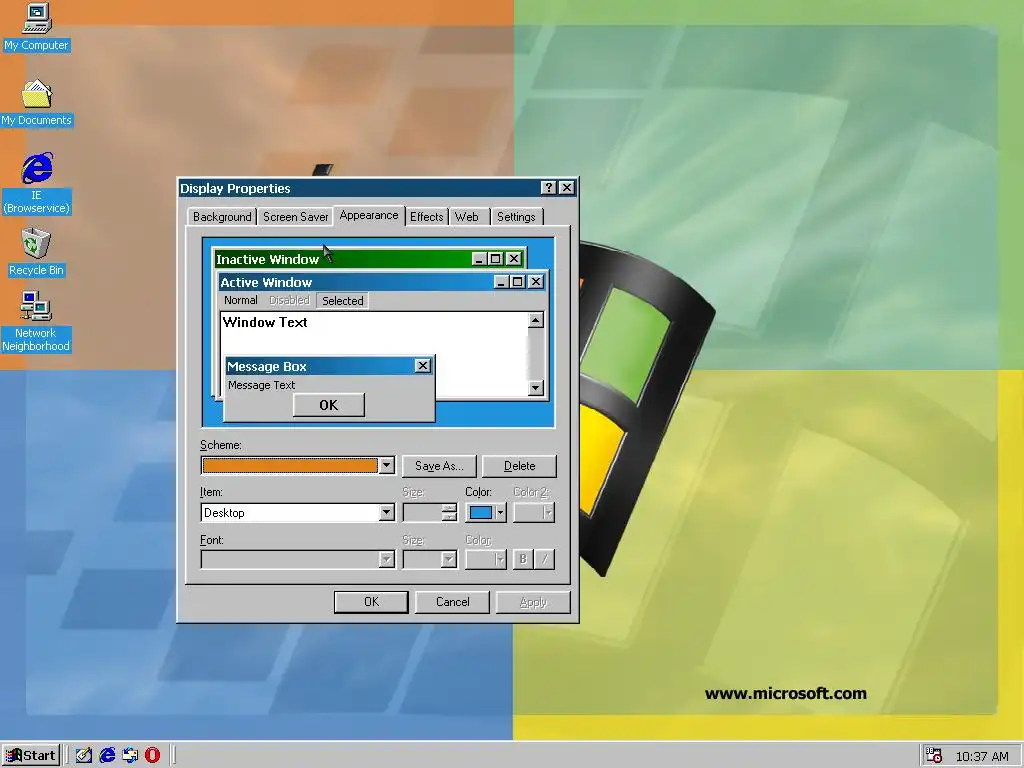Screen dimensions: 1024x768
Task: Switch to the Screen Saver tab
Action: coord(295,217)
